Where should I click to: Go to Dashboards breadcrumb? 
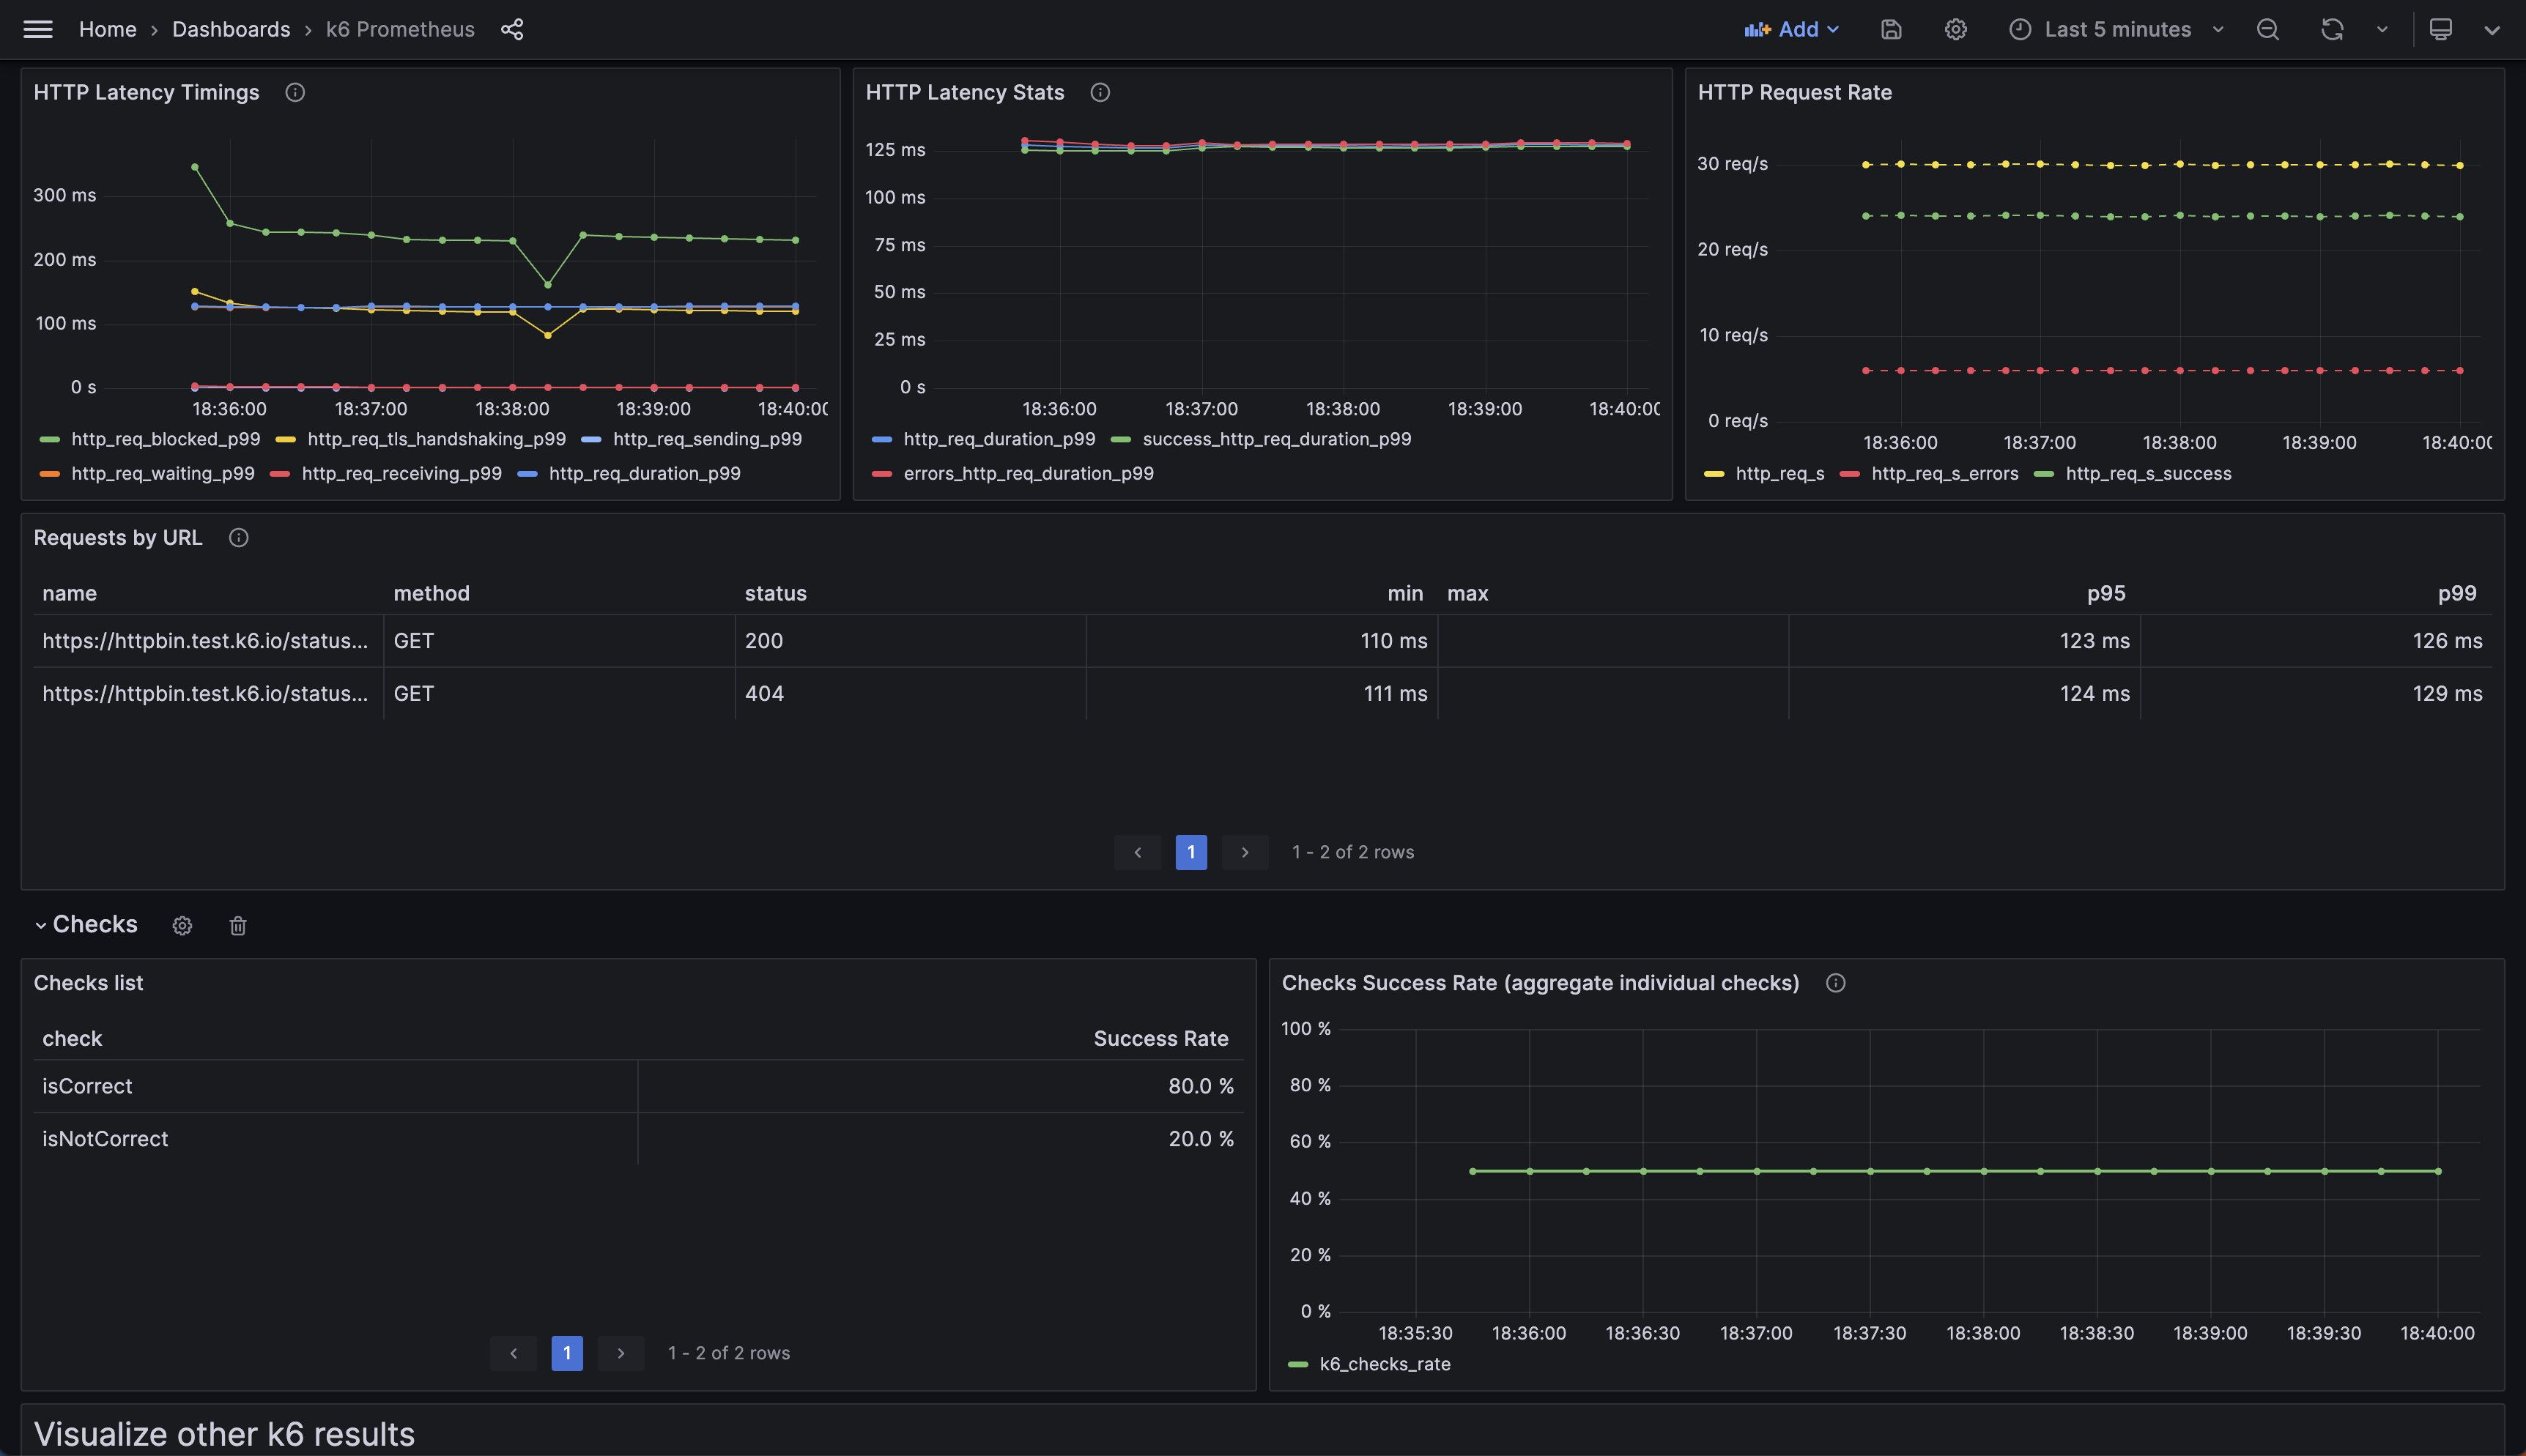pyautogui.click(x=231, y=29)
